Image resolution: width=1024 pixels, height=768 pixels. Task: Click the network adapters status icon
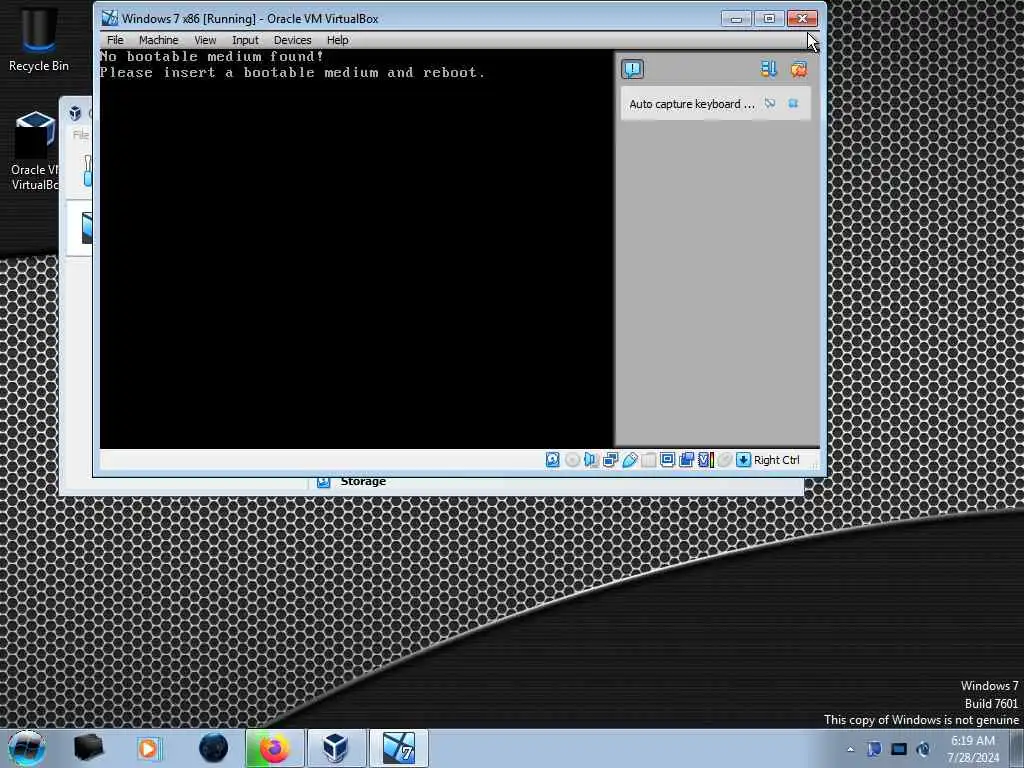(610, 460)
